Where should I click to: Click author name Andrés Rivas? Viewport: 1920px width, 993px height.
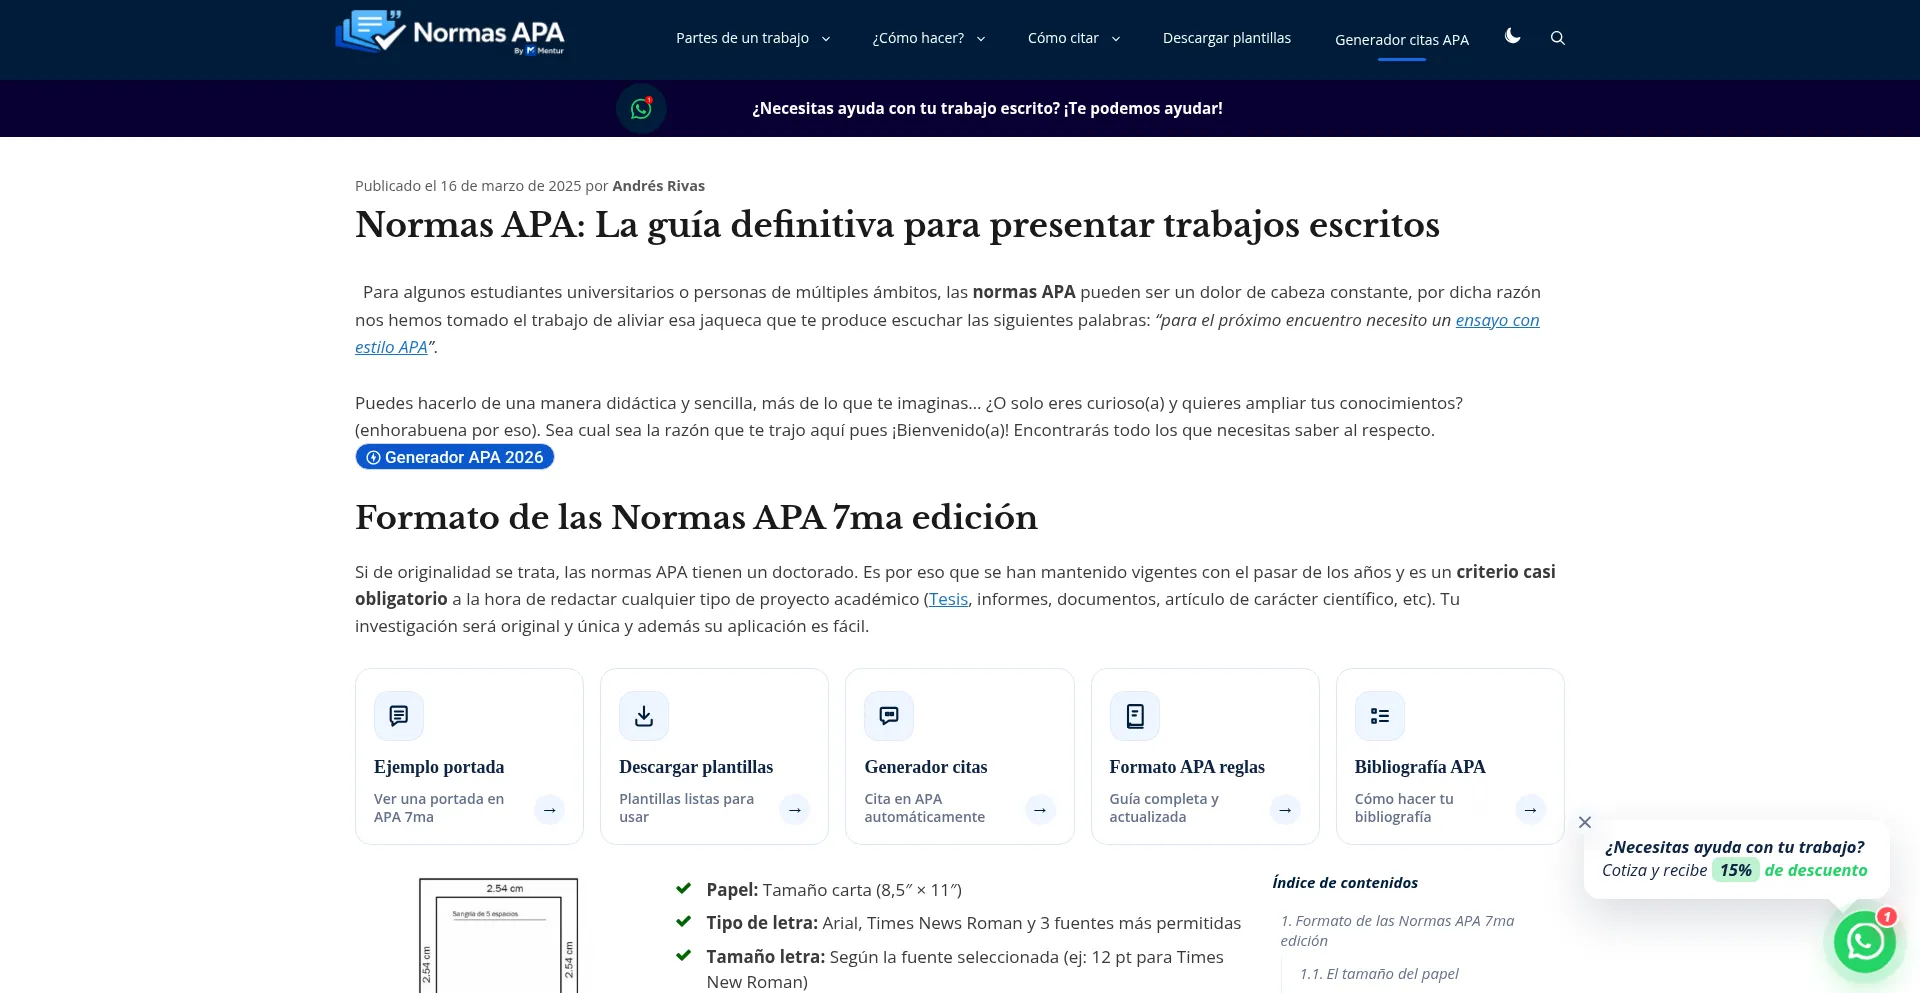click(x=658, y=186)
